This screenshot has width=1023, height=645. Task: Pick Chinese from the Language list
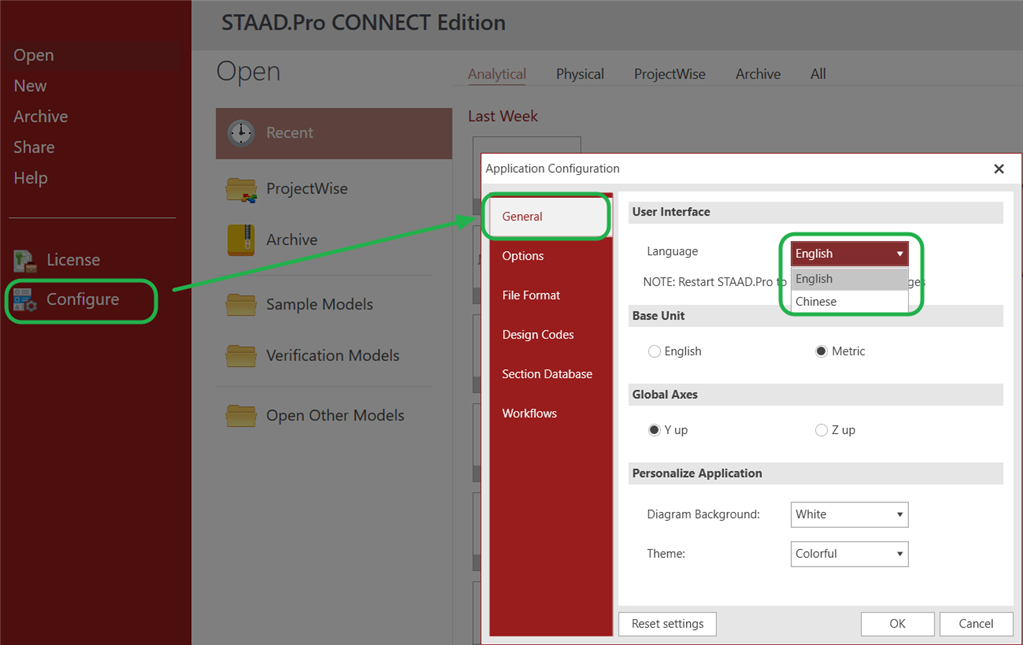click(849, 302)
